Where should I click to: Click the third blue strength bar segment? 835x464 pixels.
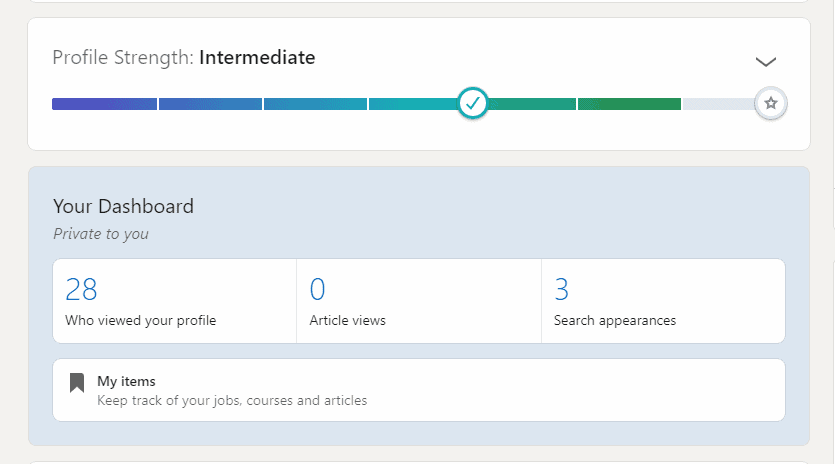315,104
